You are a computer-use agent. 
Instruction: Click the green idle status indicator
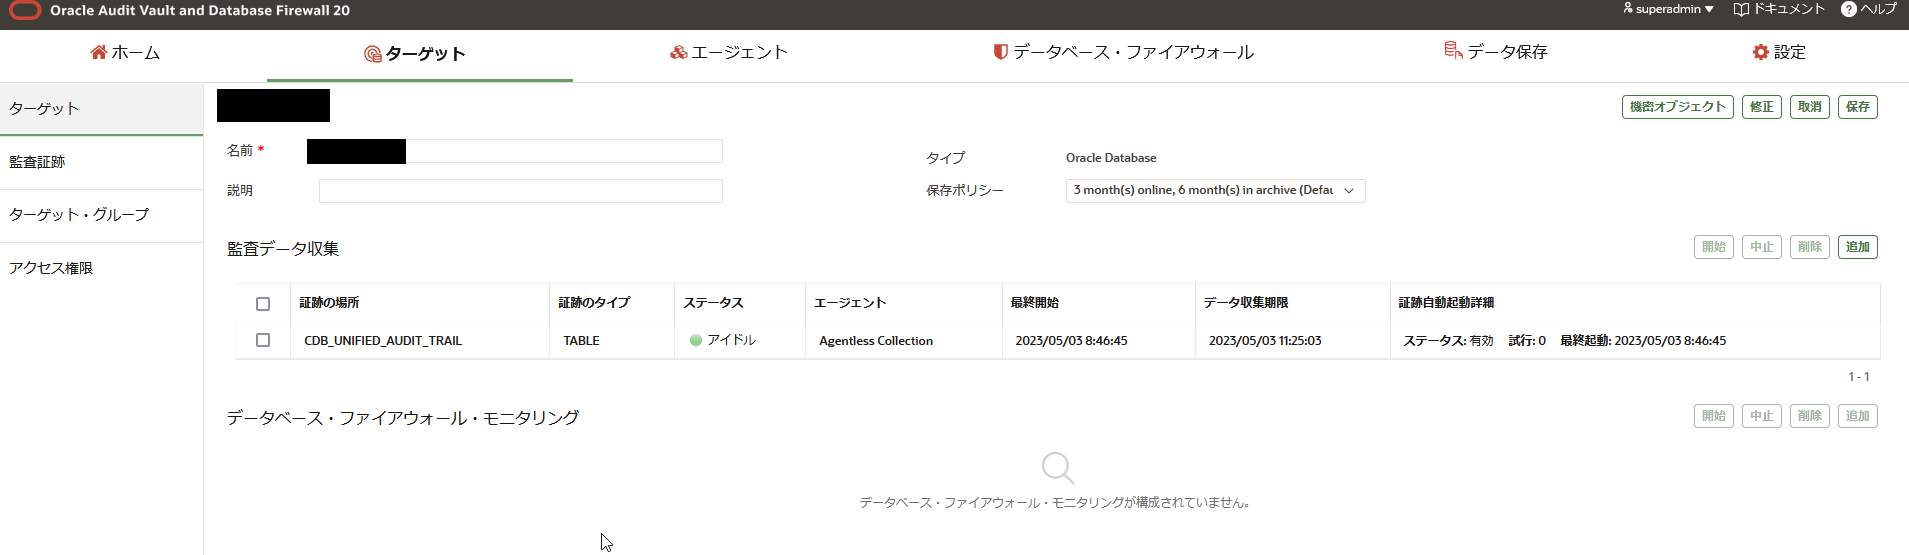tap(696, 340)
